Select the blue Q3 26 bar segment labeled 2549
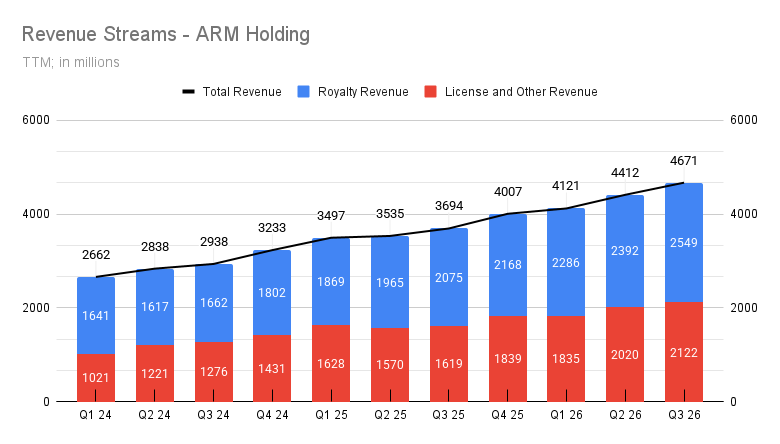 (683, 242)
